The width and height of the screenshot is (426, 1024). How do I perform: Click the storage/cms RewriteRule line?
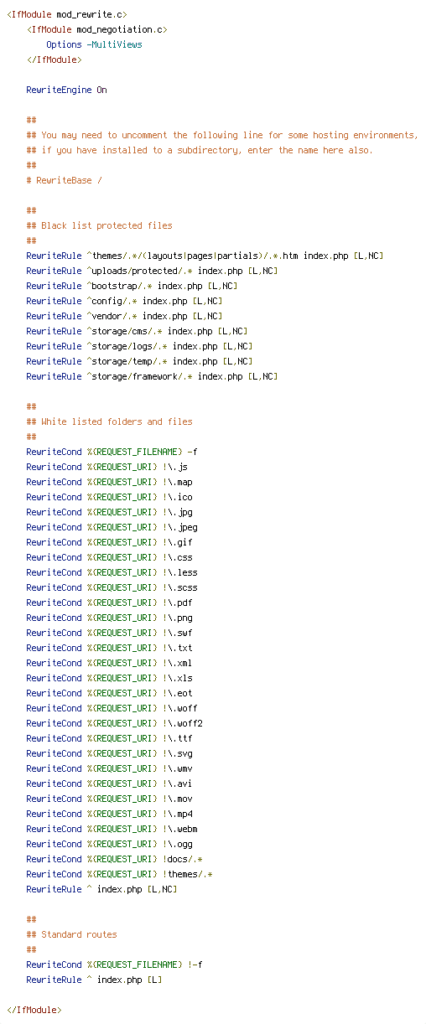point(137,331)
